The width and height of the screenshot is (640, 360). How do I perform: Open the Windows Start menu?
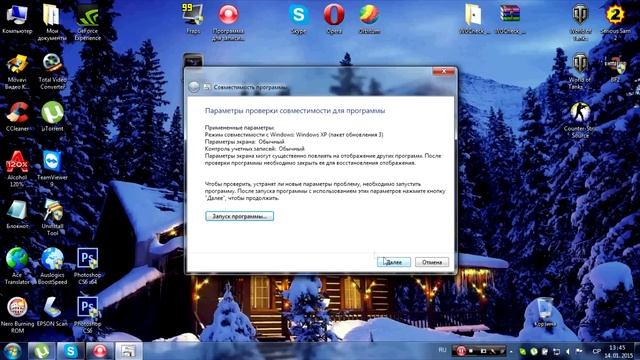13,351
